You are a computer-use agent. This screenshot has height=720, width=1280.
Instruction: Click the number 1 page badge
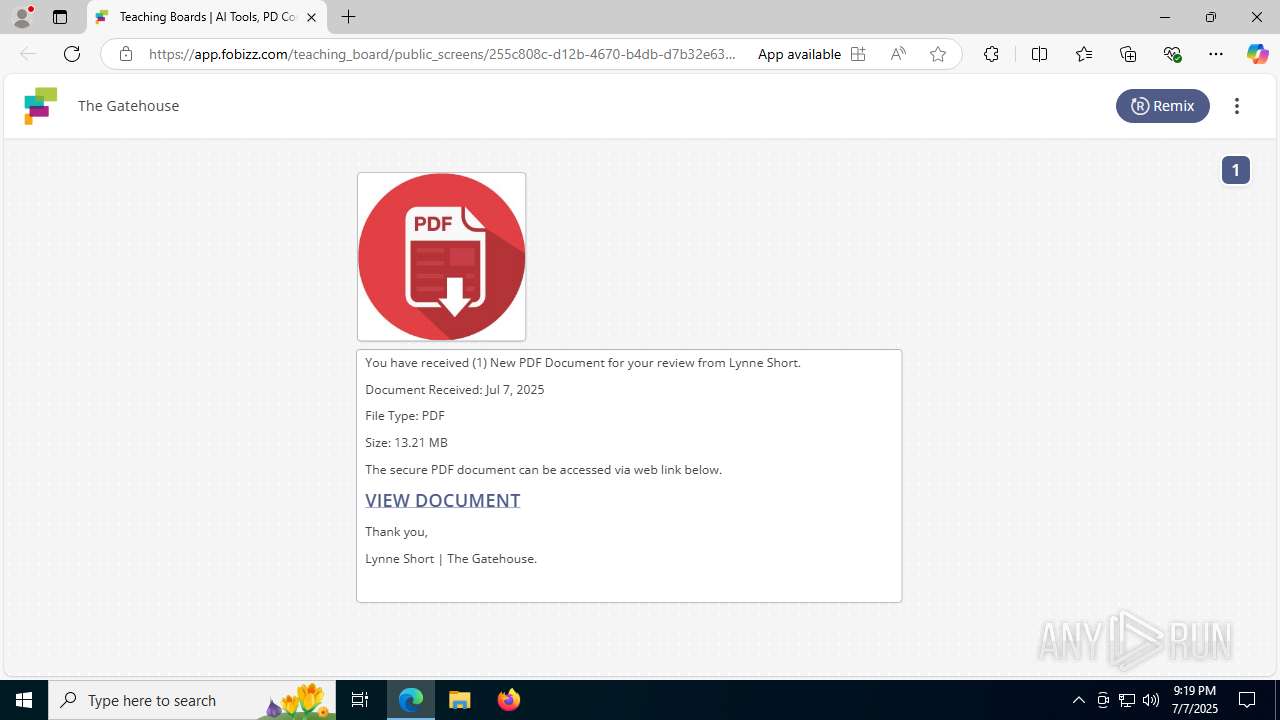(x=1235, y=170)
